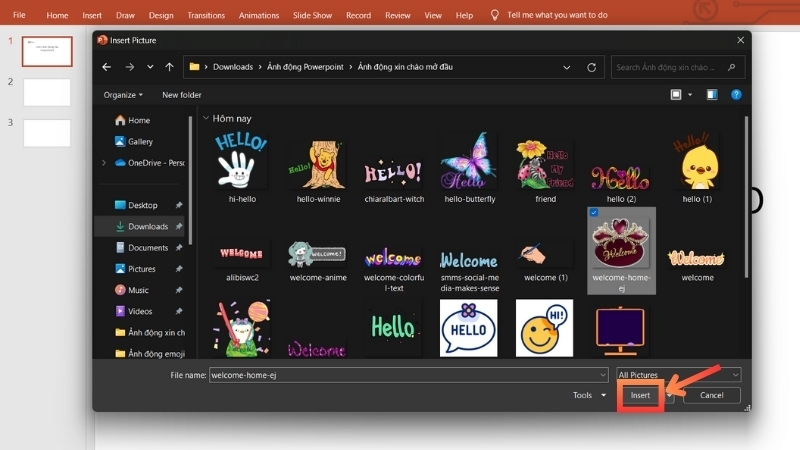Open the Organize dropdown menu
800x450 pixels.
point(123,95)
